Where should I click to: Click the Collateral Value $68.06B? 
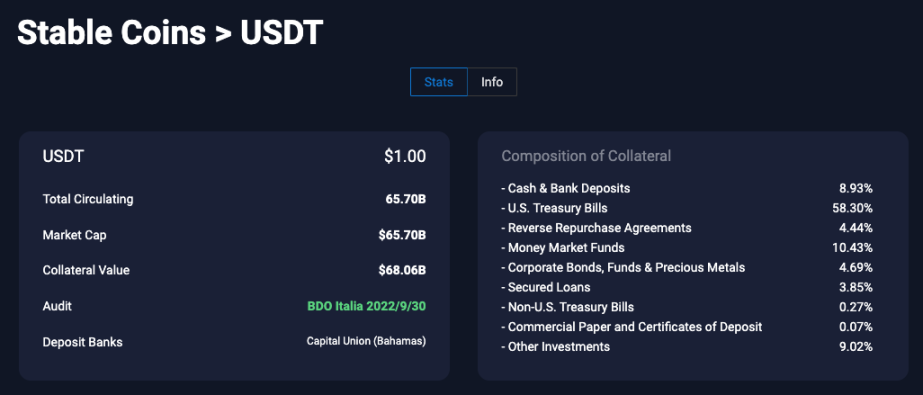[x=402, y=270]
